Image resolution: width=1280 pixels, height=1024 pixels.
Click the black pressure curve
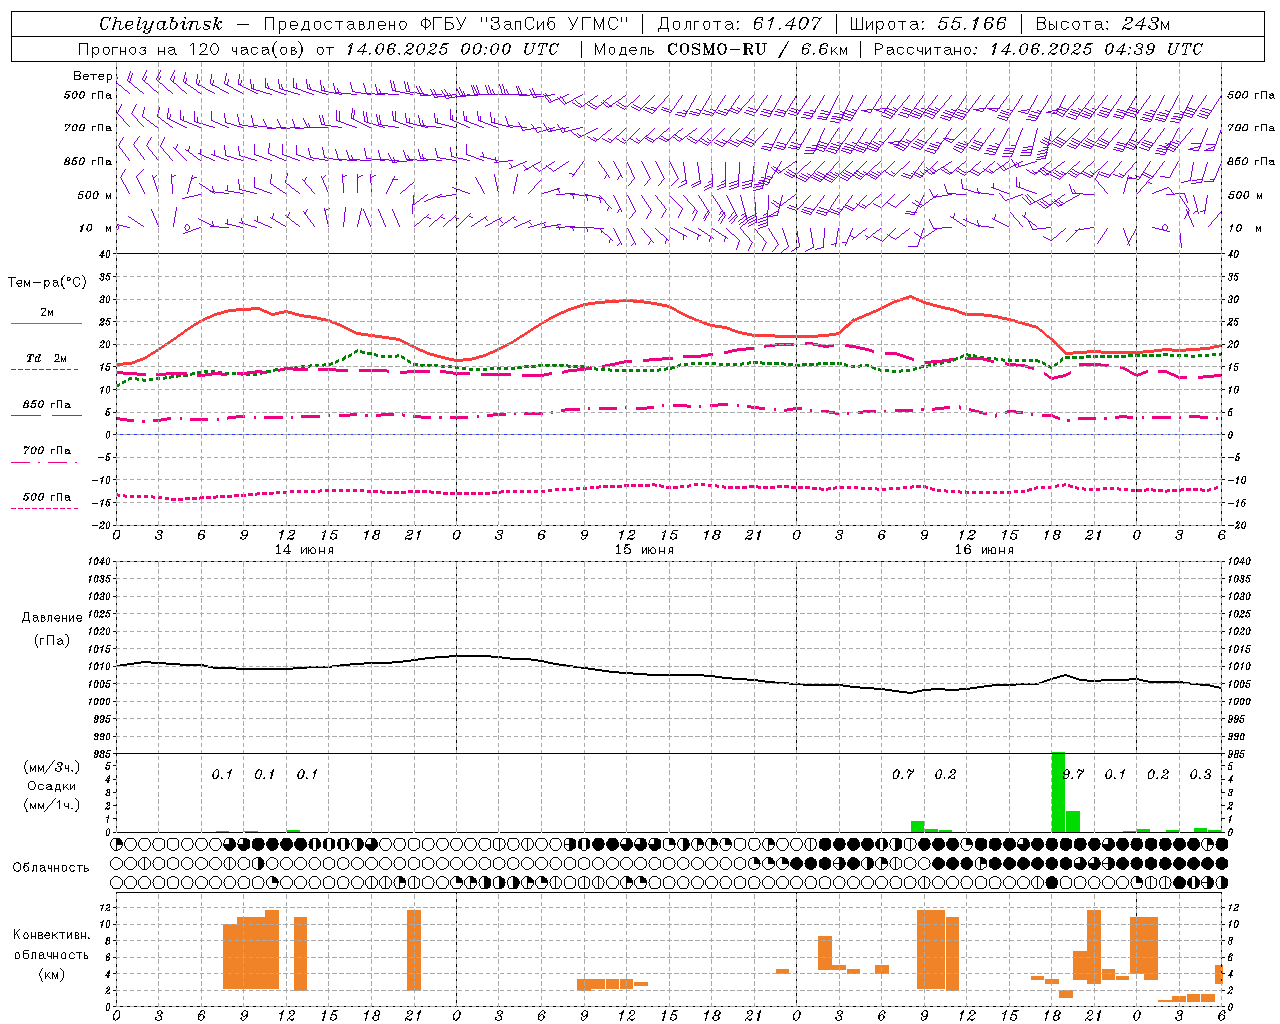coord(669,674)
